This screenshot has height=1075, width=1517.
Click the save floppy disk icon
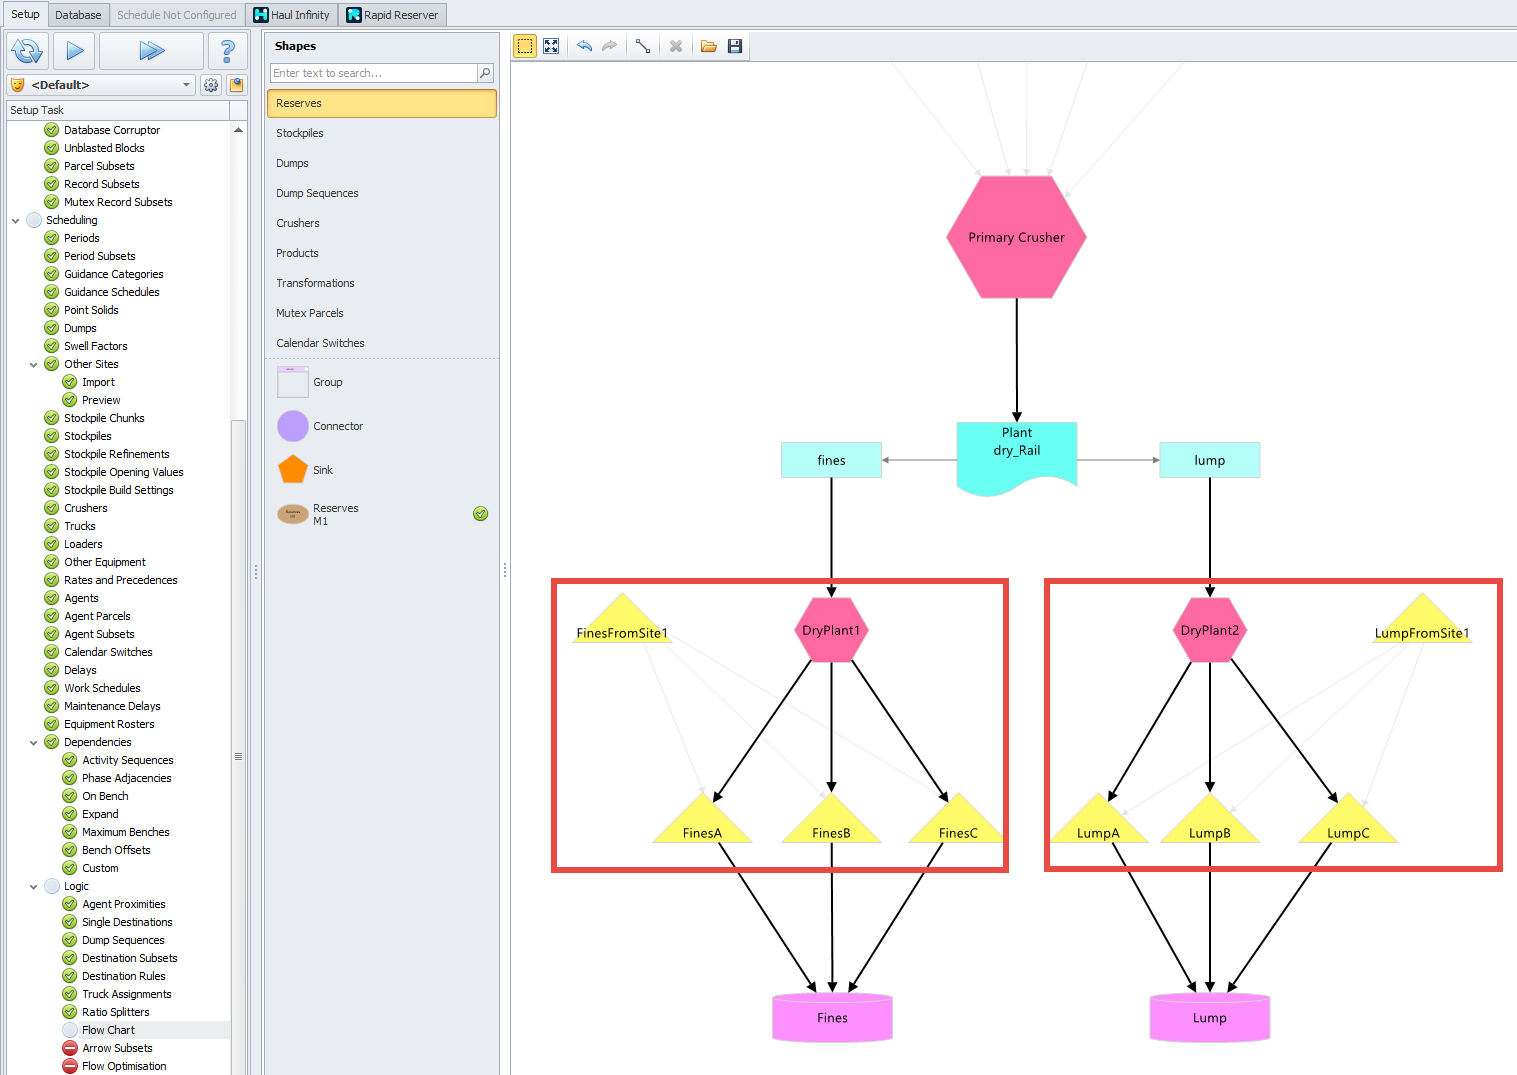[x=735, y=46]
